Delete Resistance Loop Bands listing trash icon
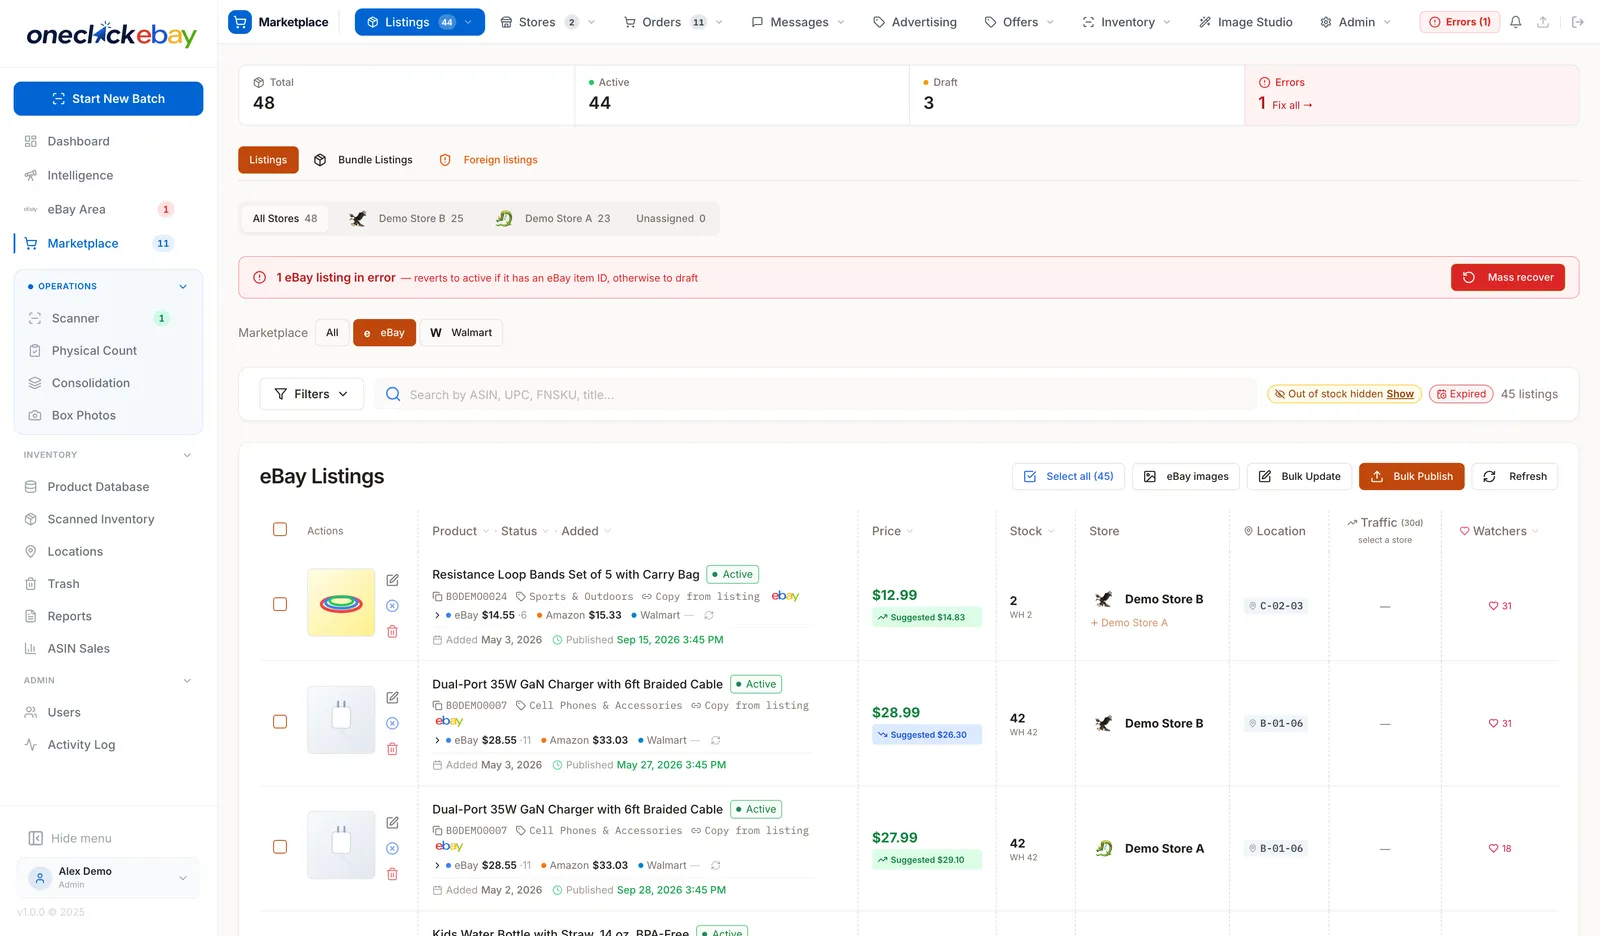Image resolution: width=1600 pixels, height=936 pixels. pos(392,632)
